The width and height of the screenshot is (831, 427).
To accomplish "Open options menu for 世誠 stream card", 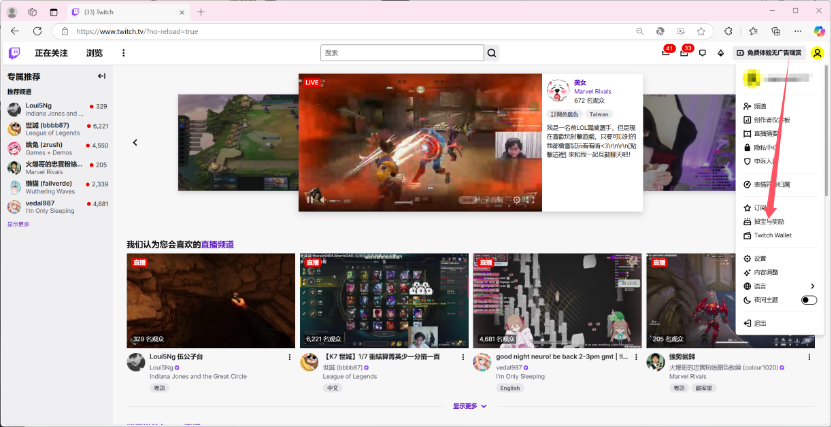I will tap(463, 357).
